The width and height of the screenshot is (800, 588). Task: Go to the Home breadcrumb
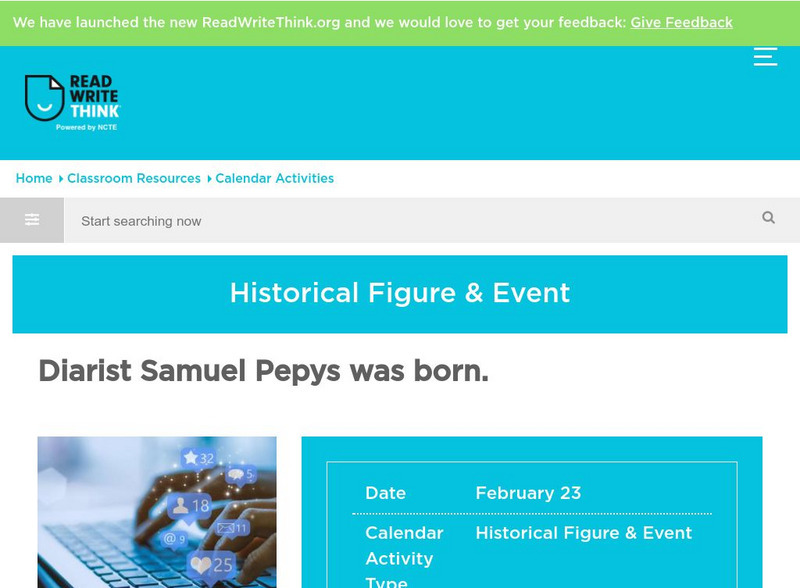pyautogui.click(x=34, y=178)
